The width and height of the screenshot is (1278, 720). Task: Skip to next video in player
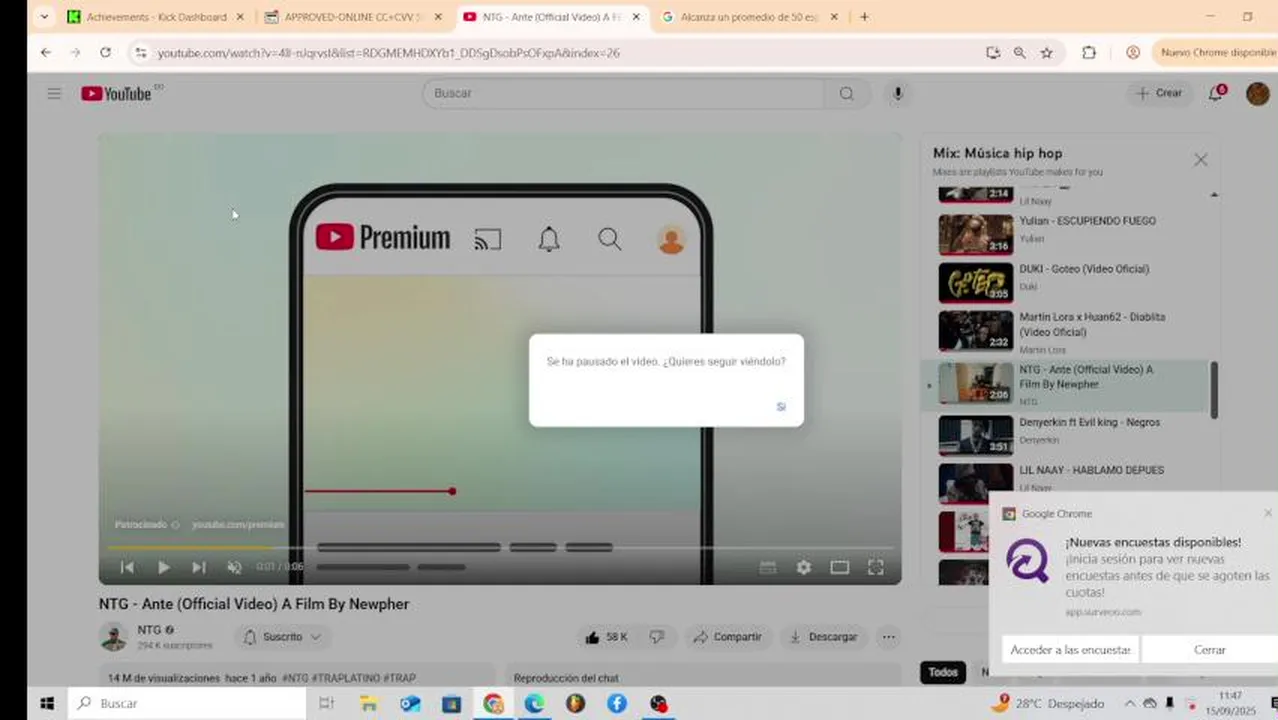[199, 567]
